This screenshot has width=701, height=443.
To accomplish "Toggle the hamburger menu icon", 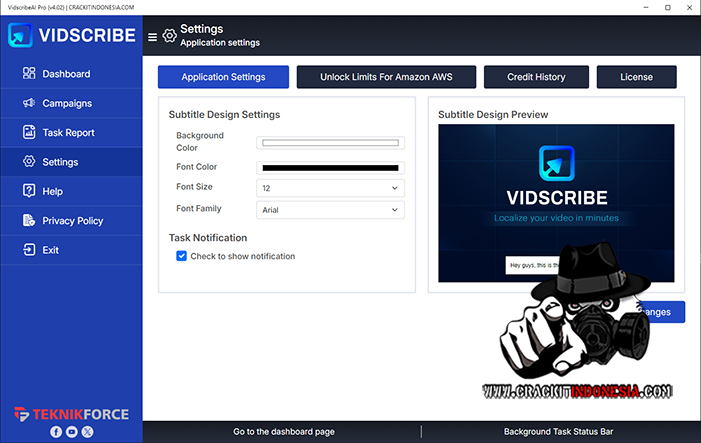I will pos(152,37).
